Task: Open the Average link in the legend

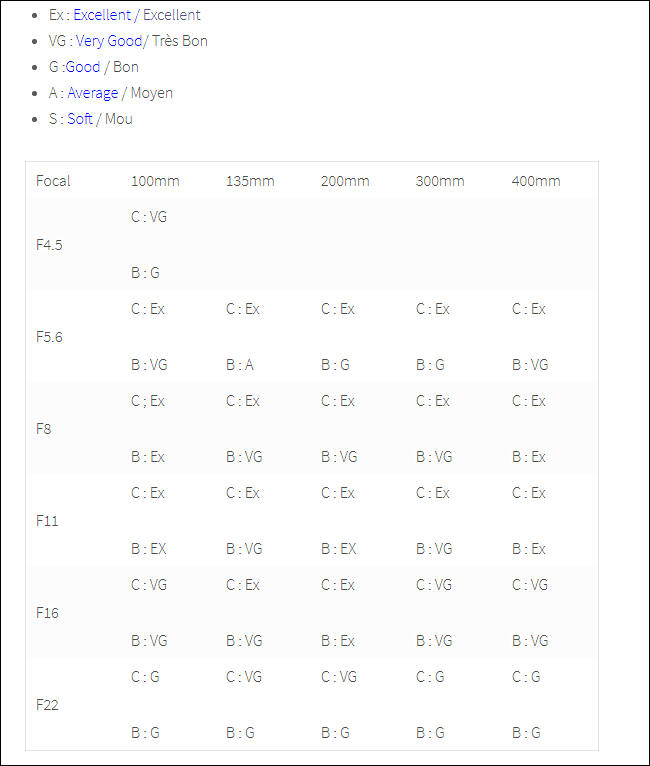Action: [x=93, y=93]
